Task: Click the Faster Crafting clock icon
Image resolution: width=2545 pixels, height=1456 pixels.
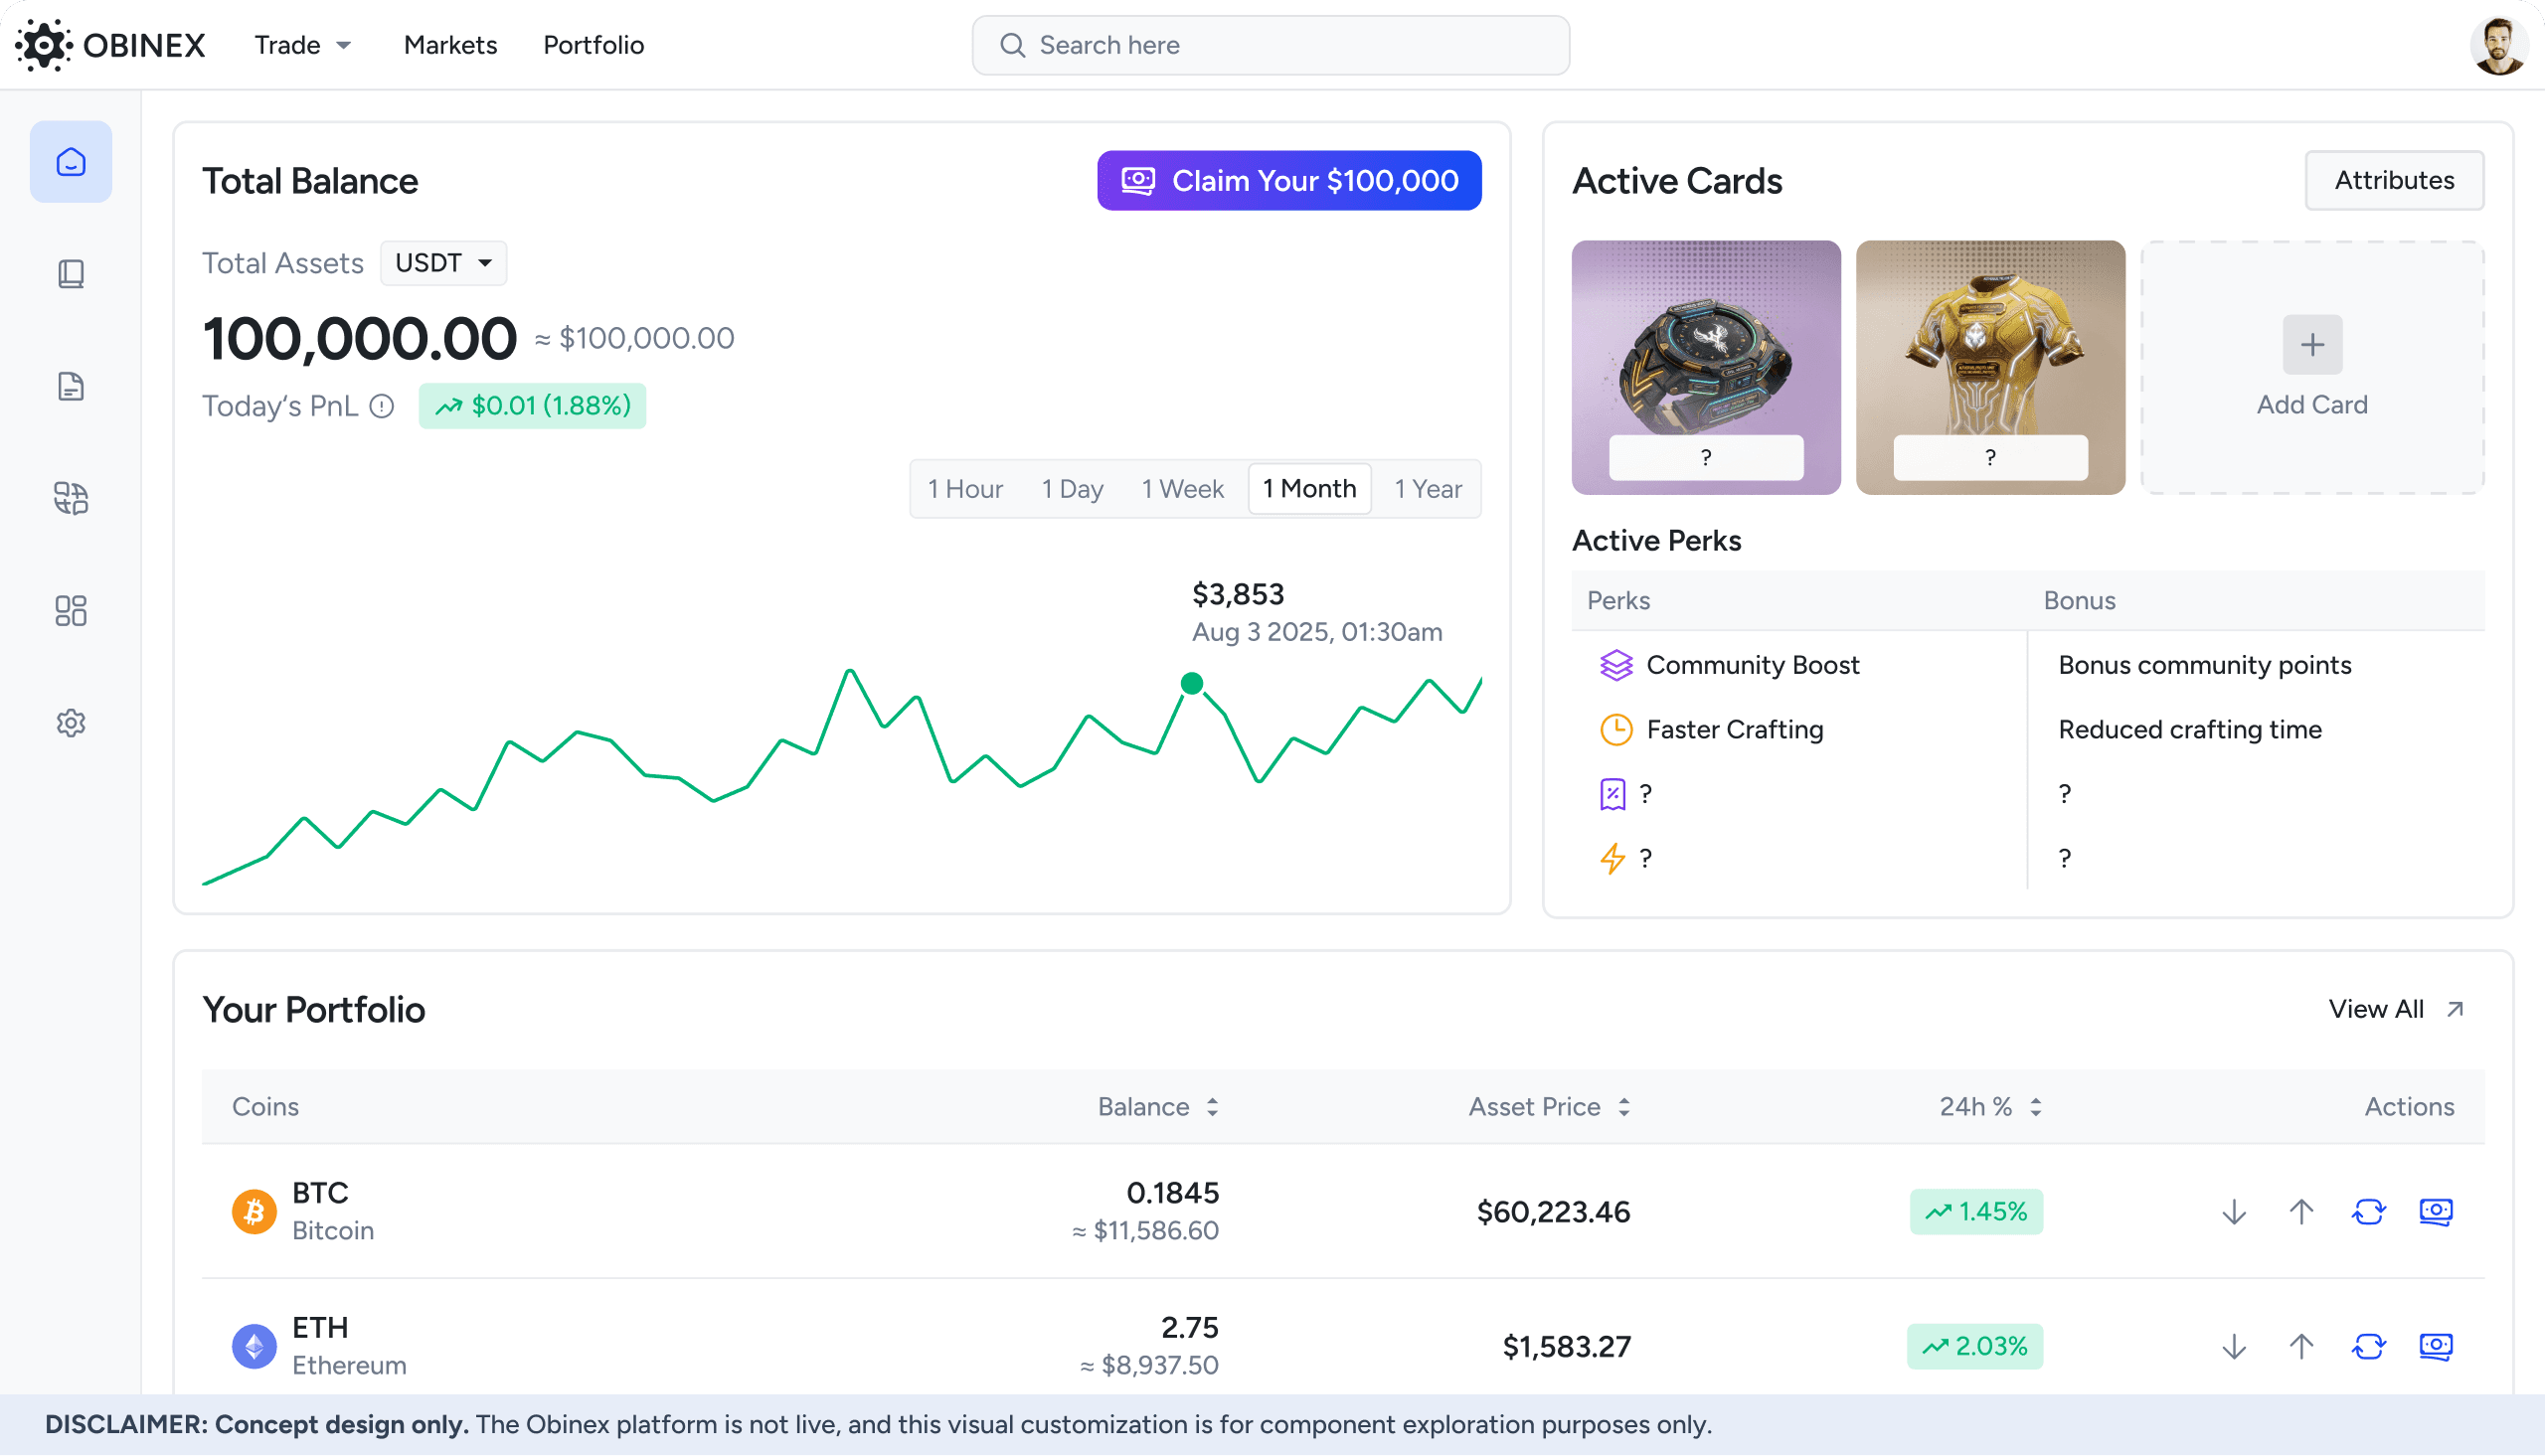Action: tap(1616, 730)
